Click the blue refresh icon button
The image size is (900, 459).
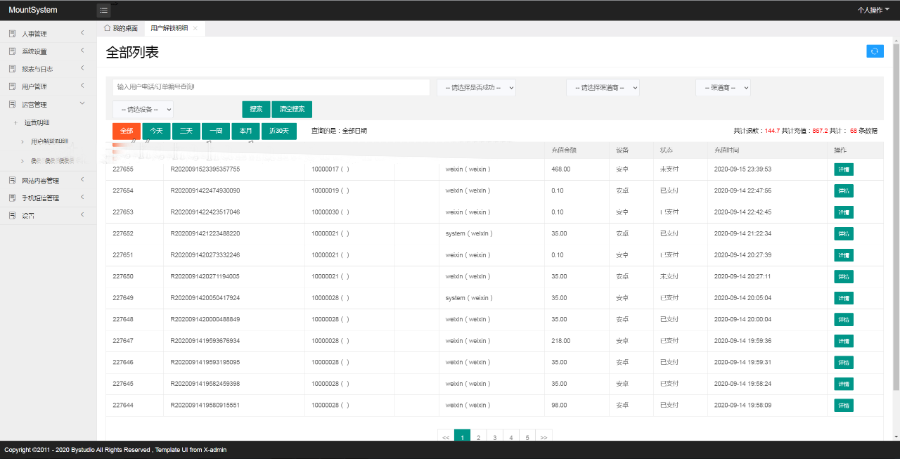[x=874, y=52]
